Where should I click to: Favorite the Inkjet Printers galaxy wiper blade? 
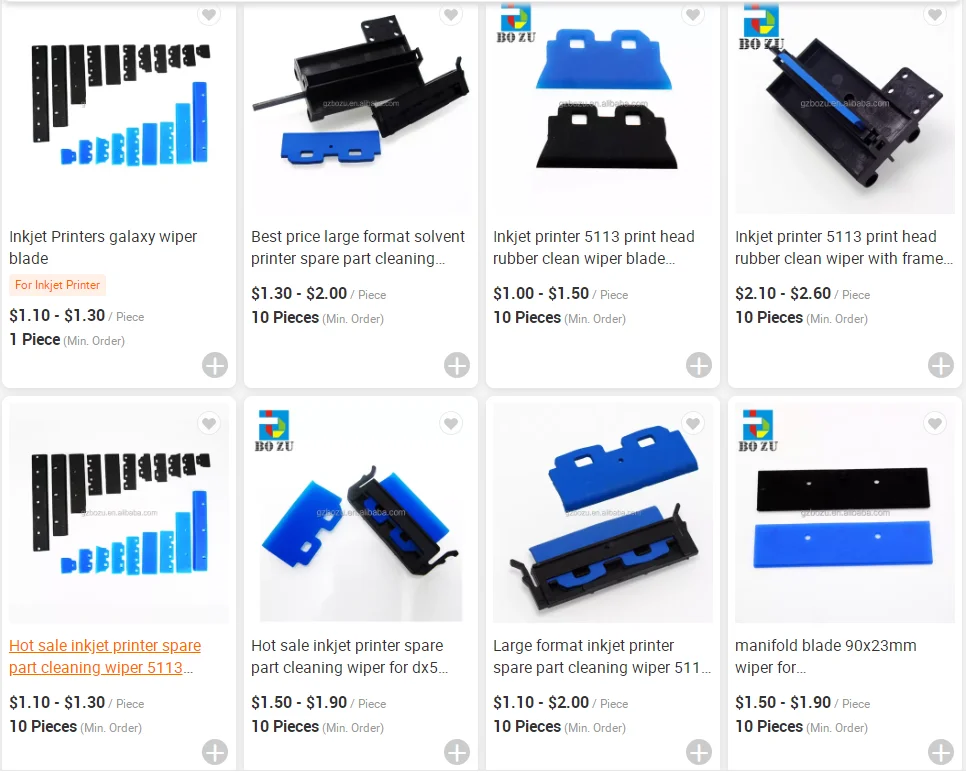(x=209, y=14)
